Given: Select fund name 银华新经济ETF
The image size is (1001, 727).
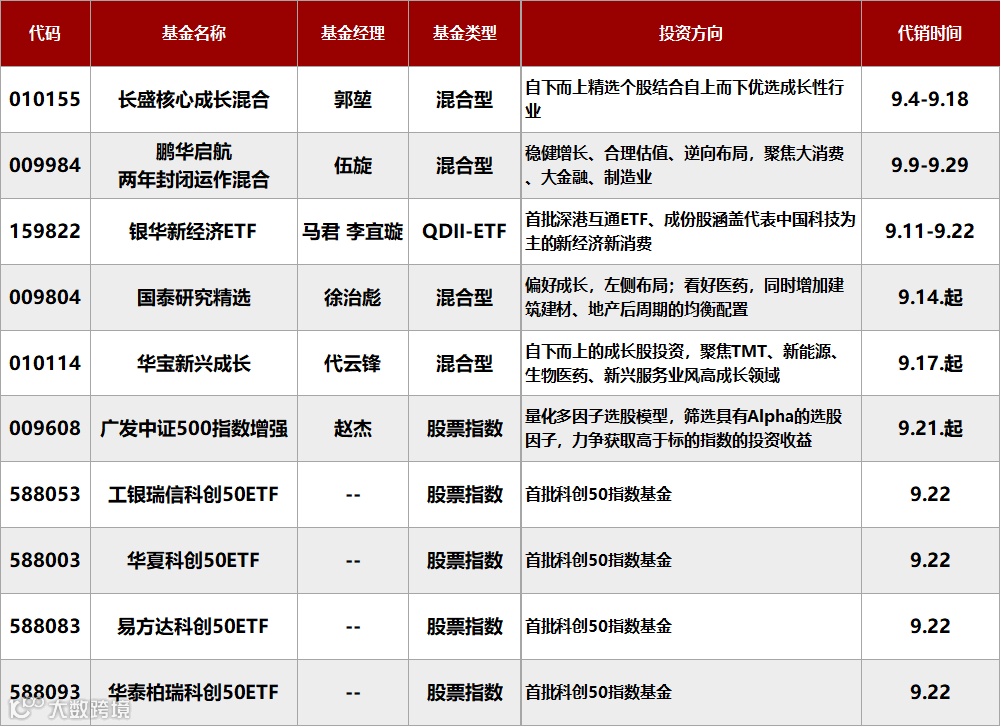Looking at the screenshot, I should pyautogui.click(x=193, y=231).
